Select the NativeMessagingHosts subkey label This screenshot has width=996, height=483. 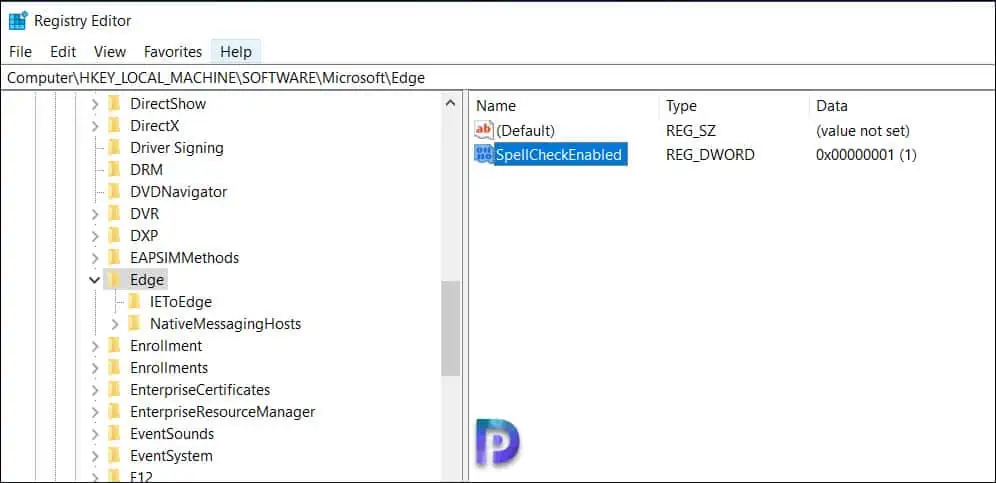225,324
